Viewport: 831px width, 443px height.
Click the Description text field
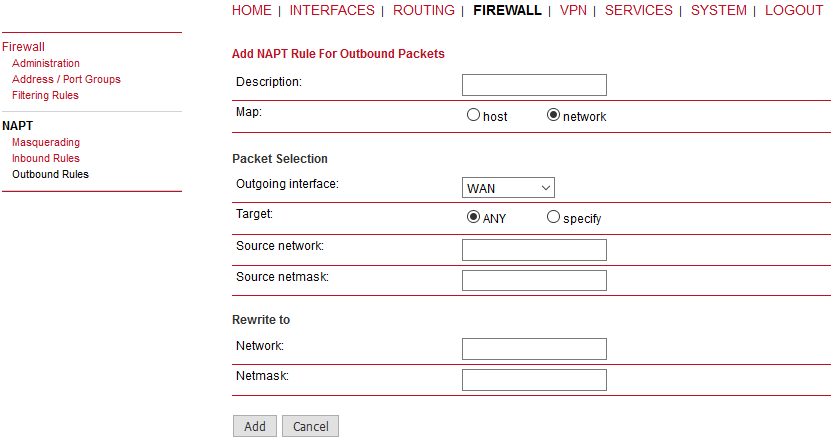tap(534, 85)
